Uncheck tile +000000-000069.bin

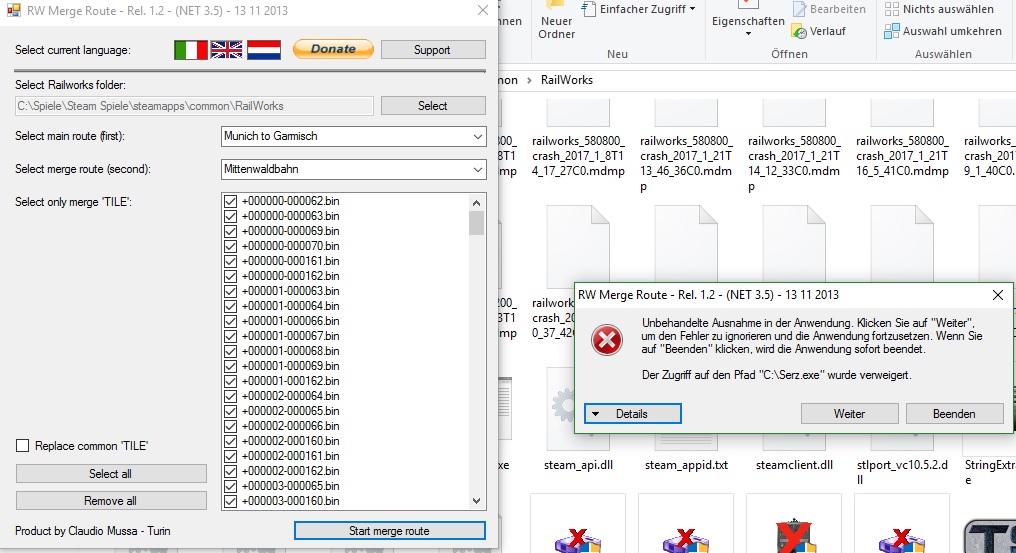(230, 231)
